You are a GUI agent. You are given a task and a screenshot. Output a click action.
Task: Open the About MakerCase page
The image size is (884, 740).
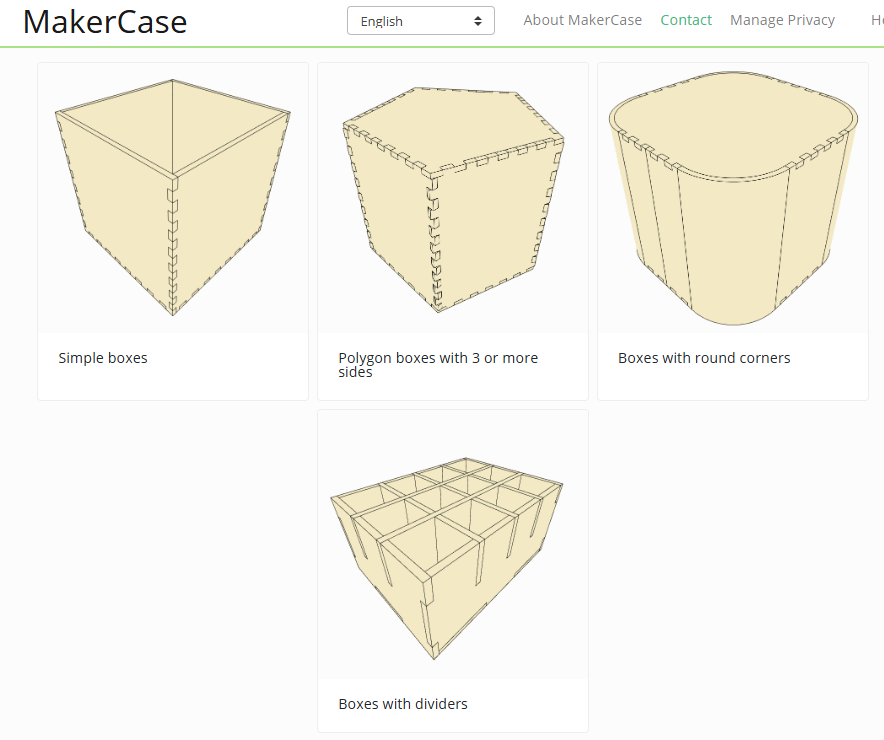click(582, 20)
